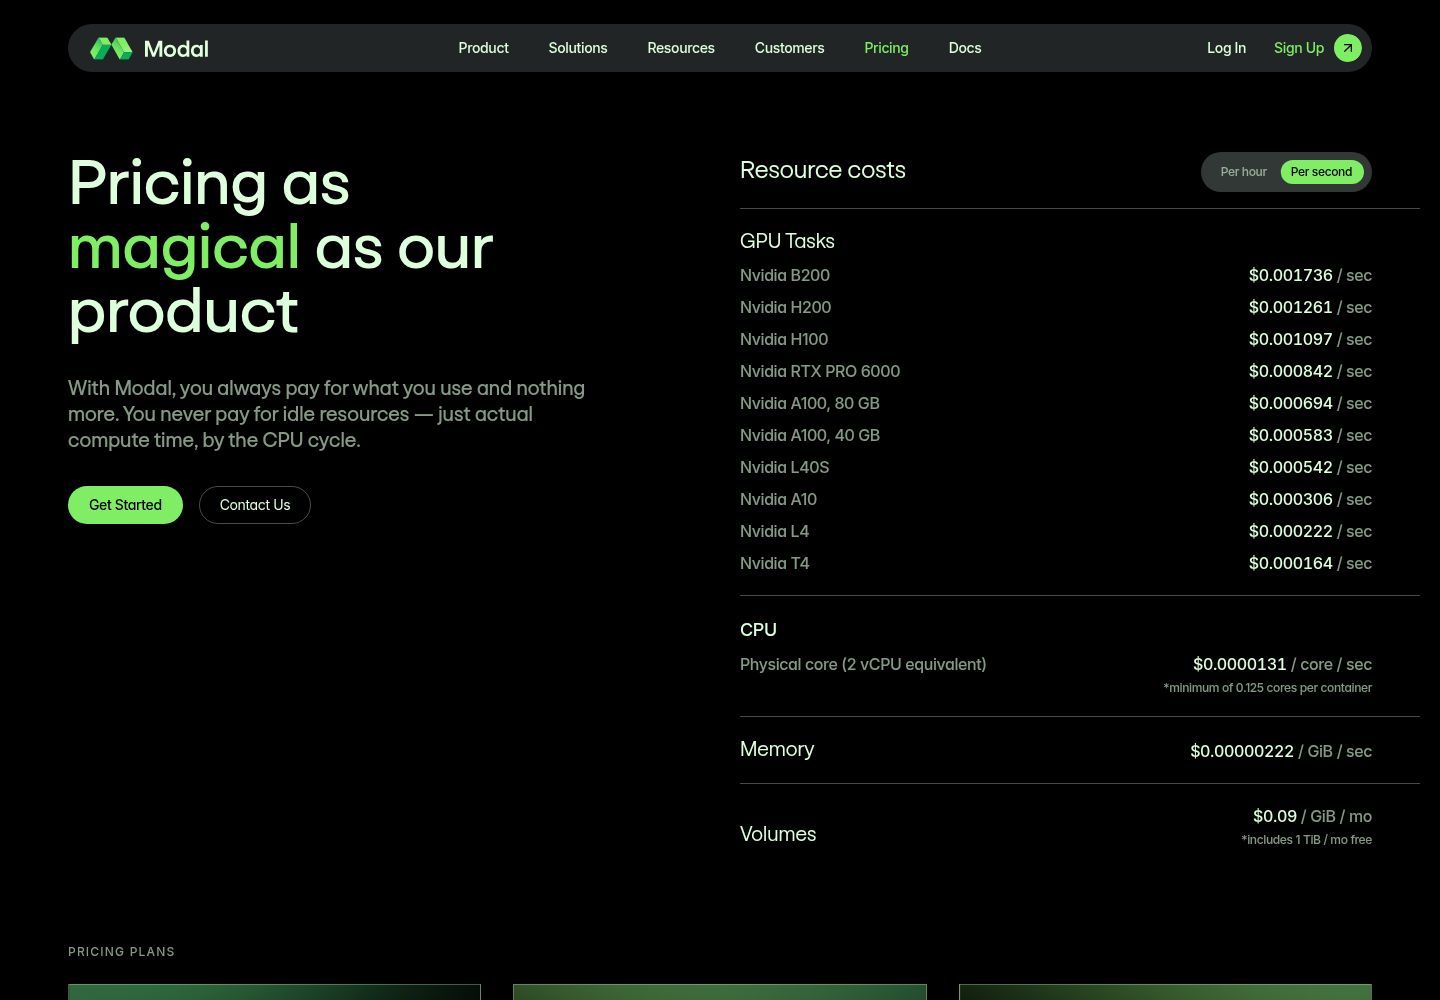Click the $0.000222 / sec price

click(x=1310, y=531)
